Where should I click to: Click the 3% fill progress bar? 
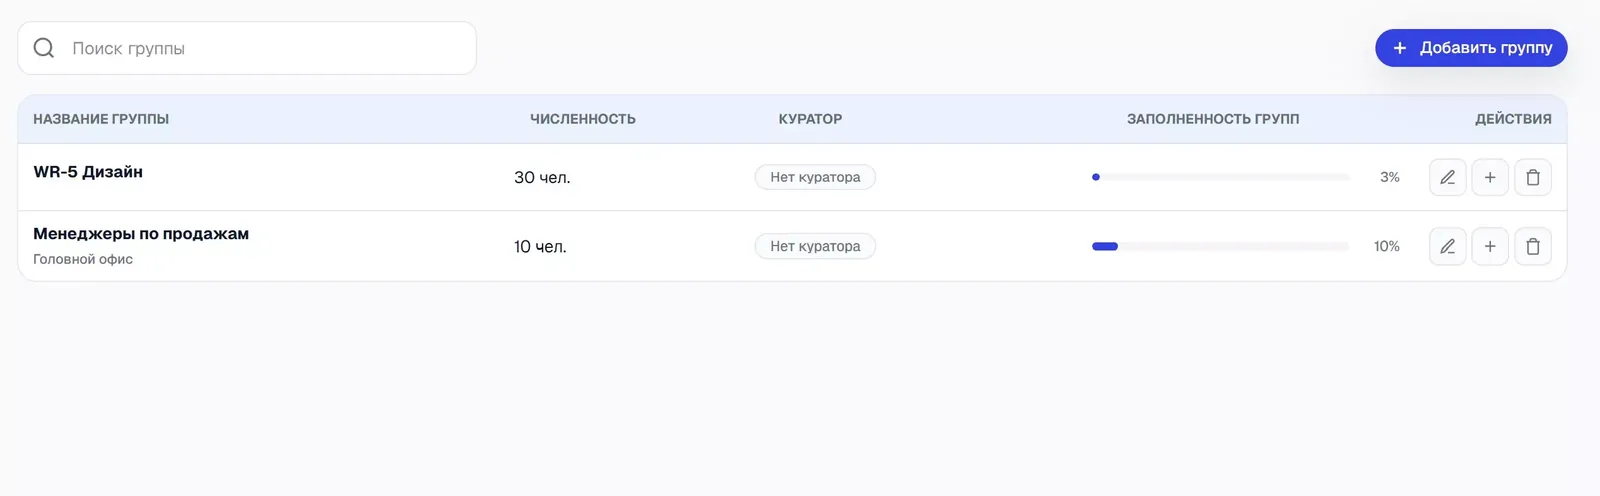1221,177
